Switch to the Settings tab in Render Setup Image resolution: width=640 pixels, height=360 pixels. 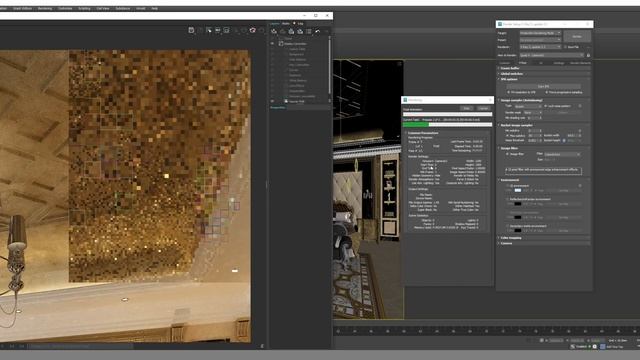point(559,63)
